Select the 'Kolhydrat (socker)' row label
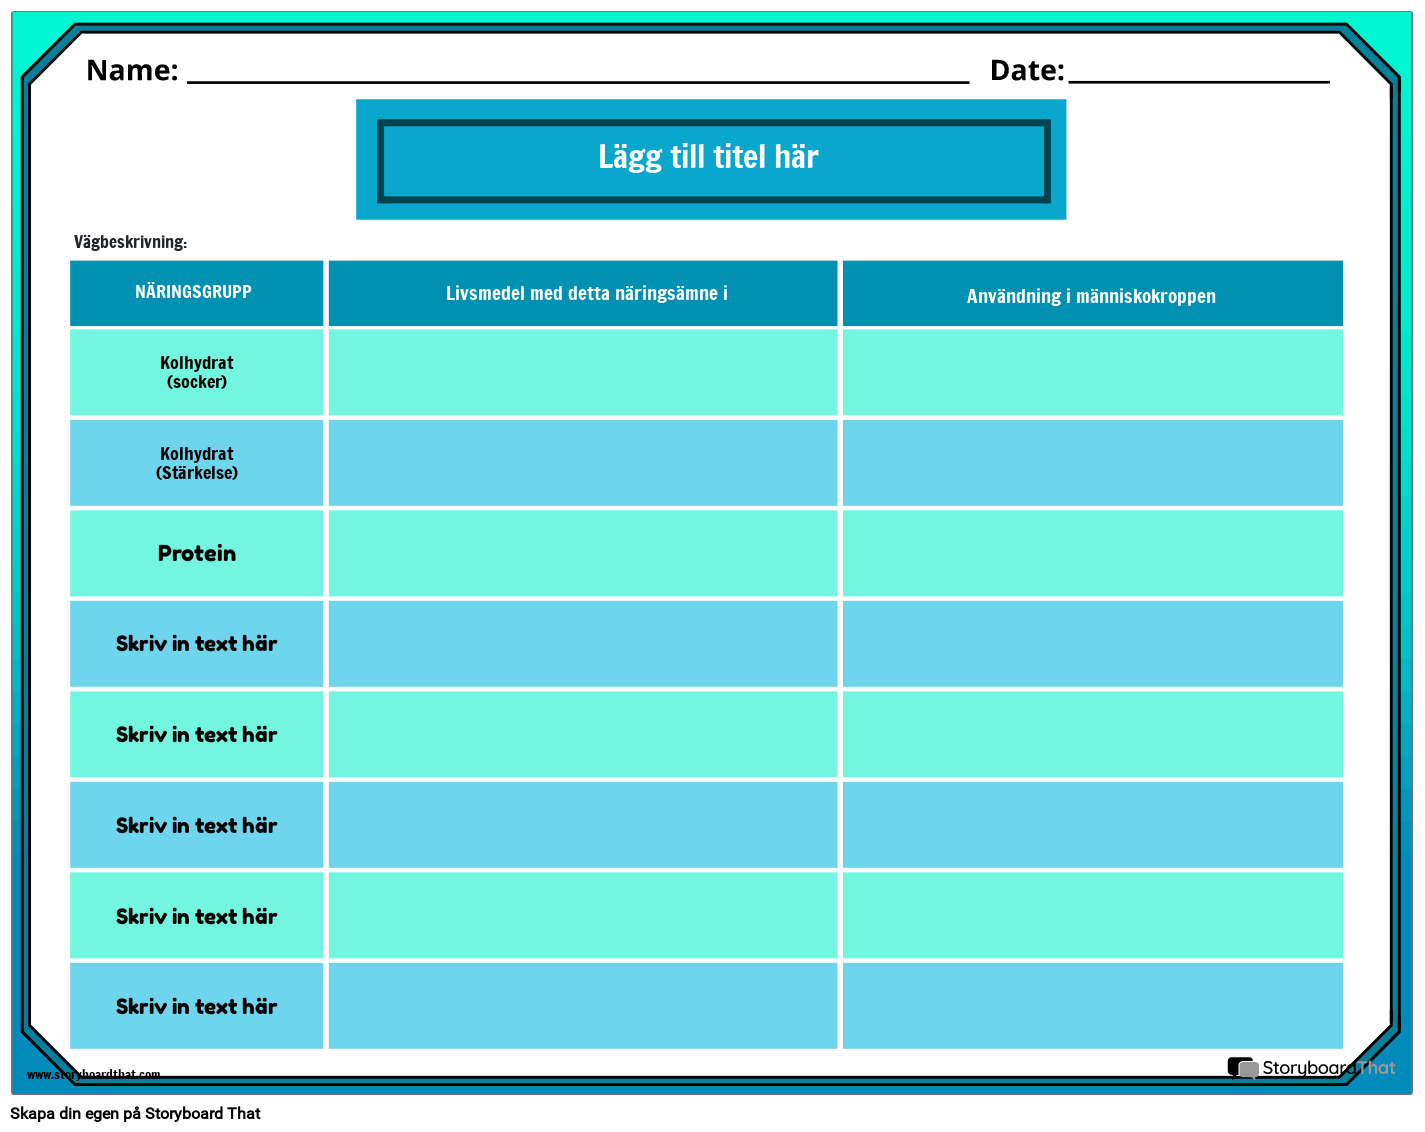The width and height of the screenshot is (1425, 1132). pos(196,372)
